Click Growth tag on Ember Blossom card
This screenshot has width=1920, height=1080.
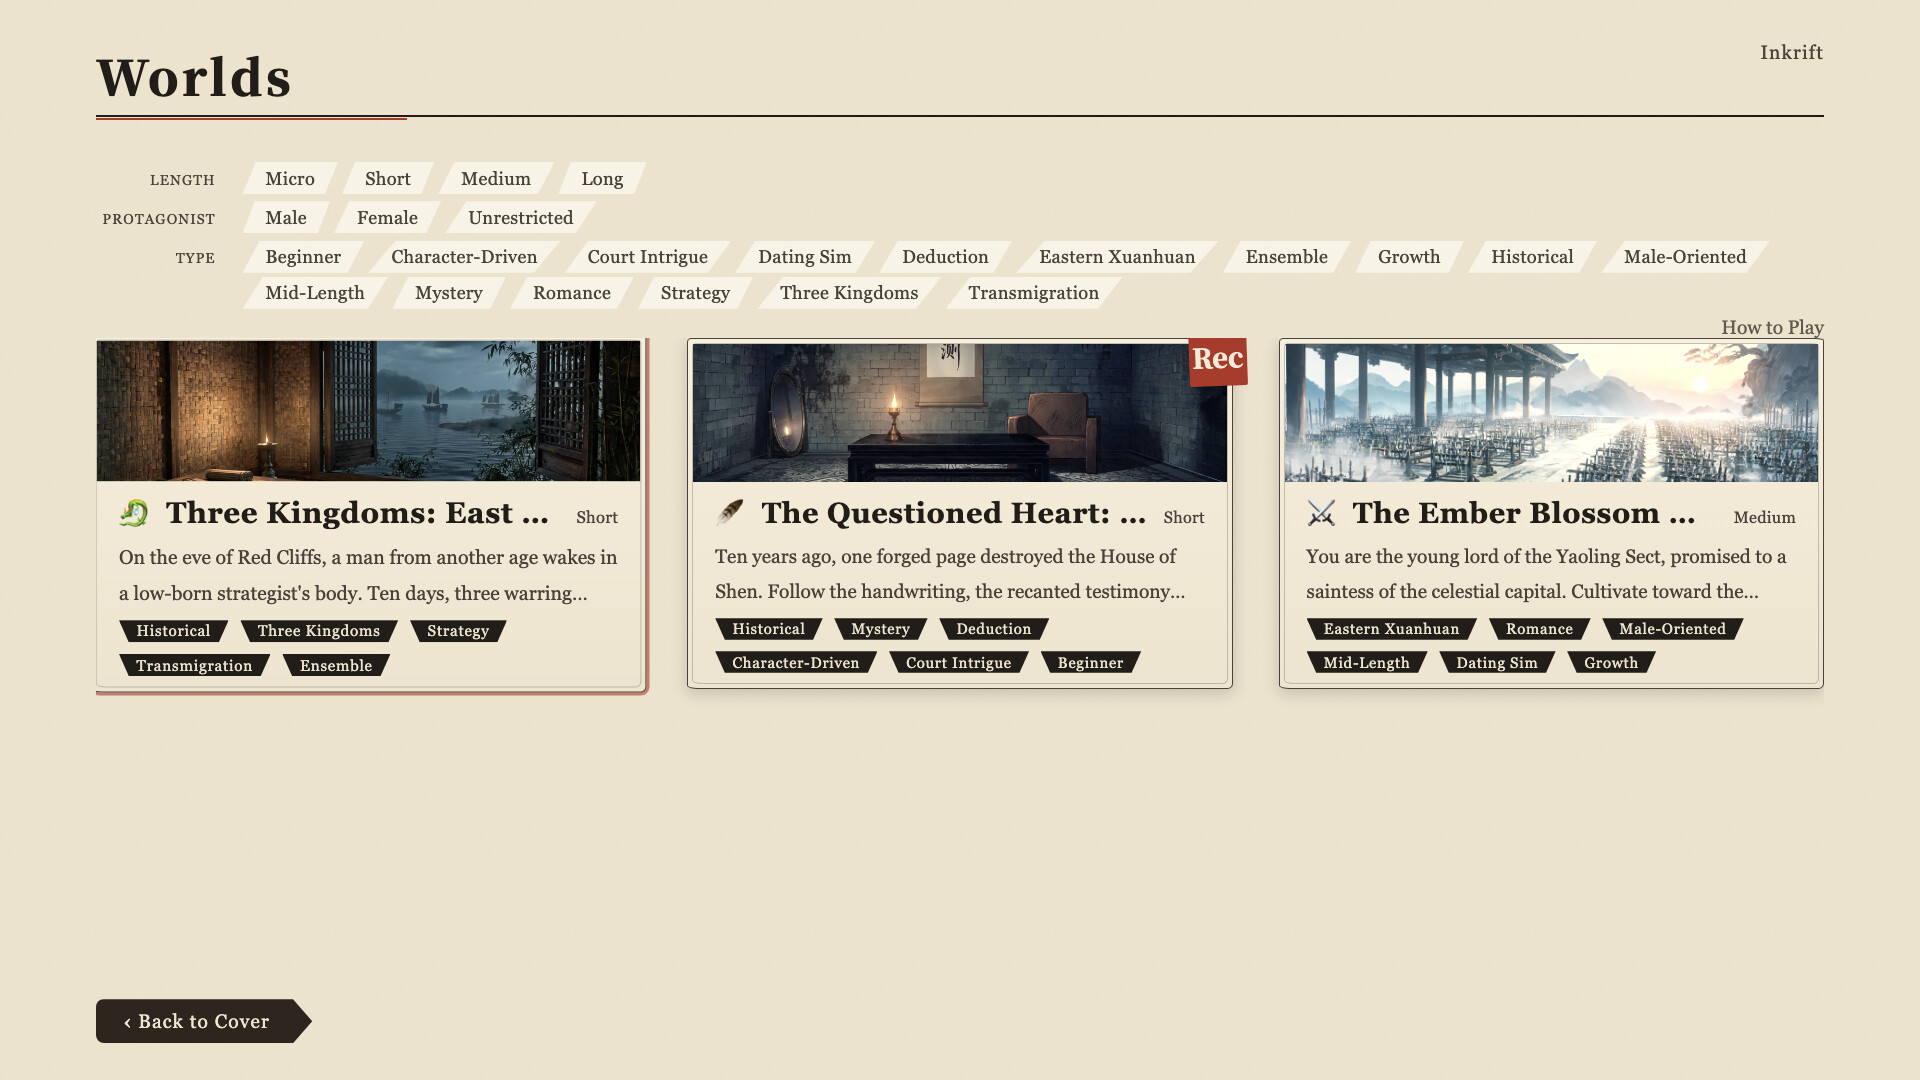coord(1611,663)
